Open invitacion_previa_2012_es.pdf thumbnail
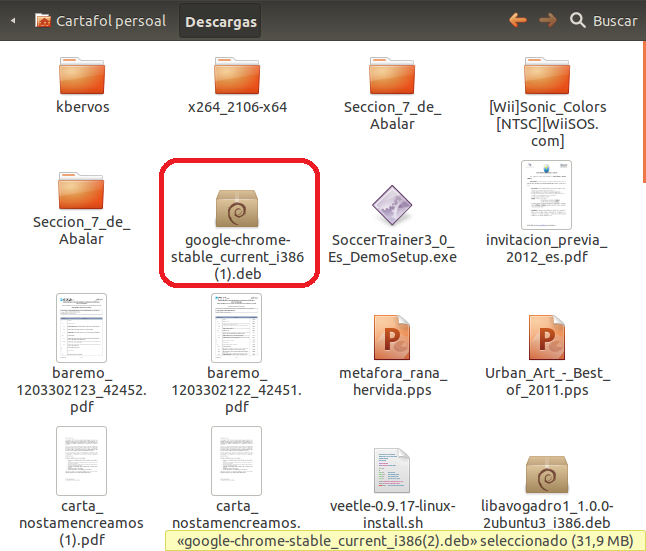 (547, 195)
